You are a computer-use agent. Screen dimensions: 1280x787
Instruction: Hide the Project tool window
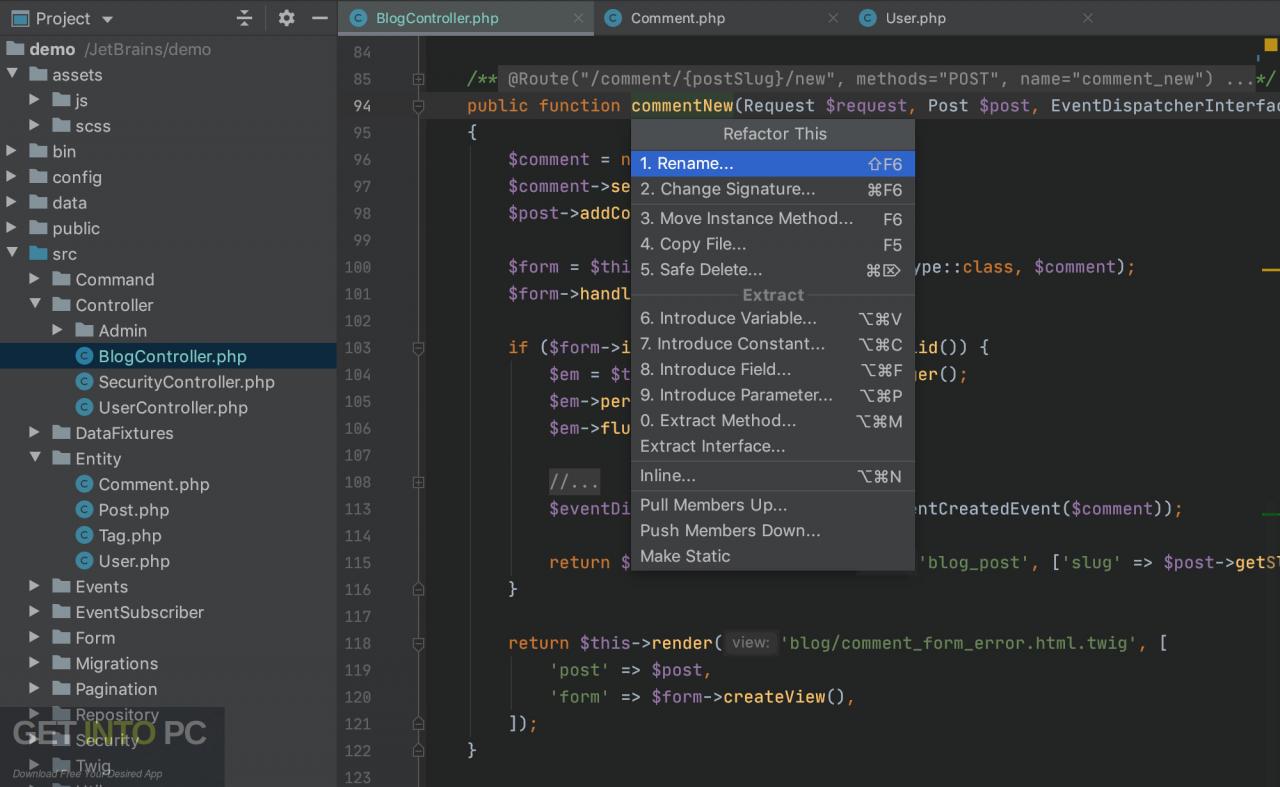(320, 18)
